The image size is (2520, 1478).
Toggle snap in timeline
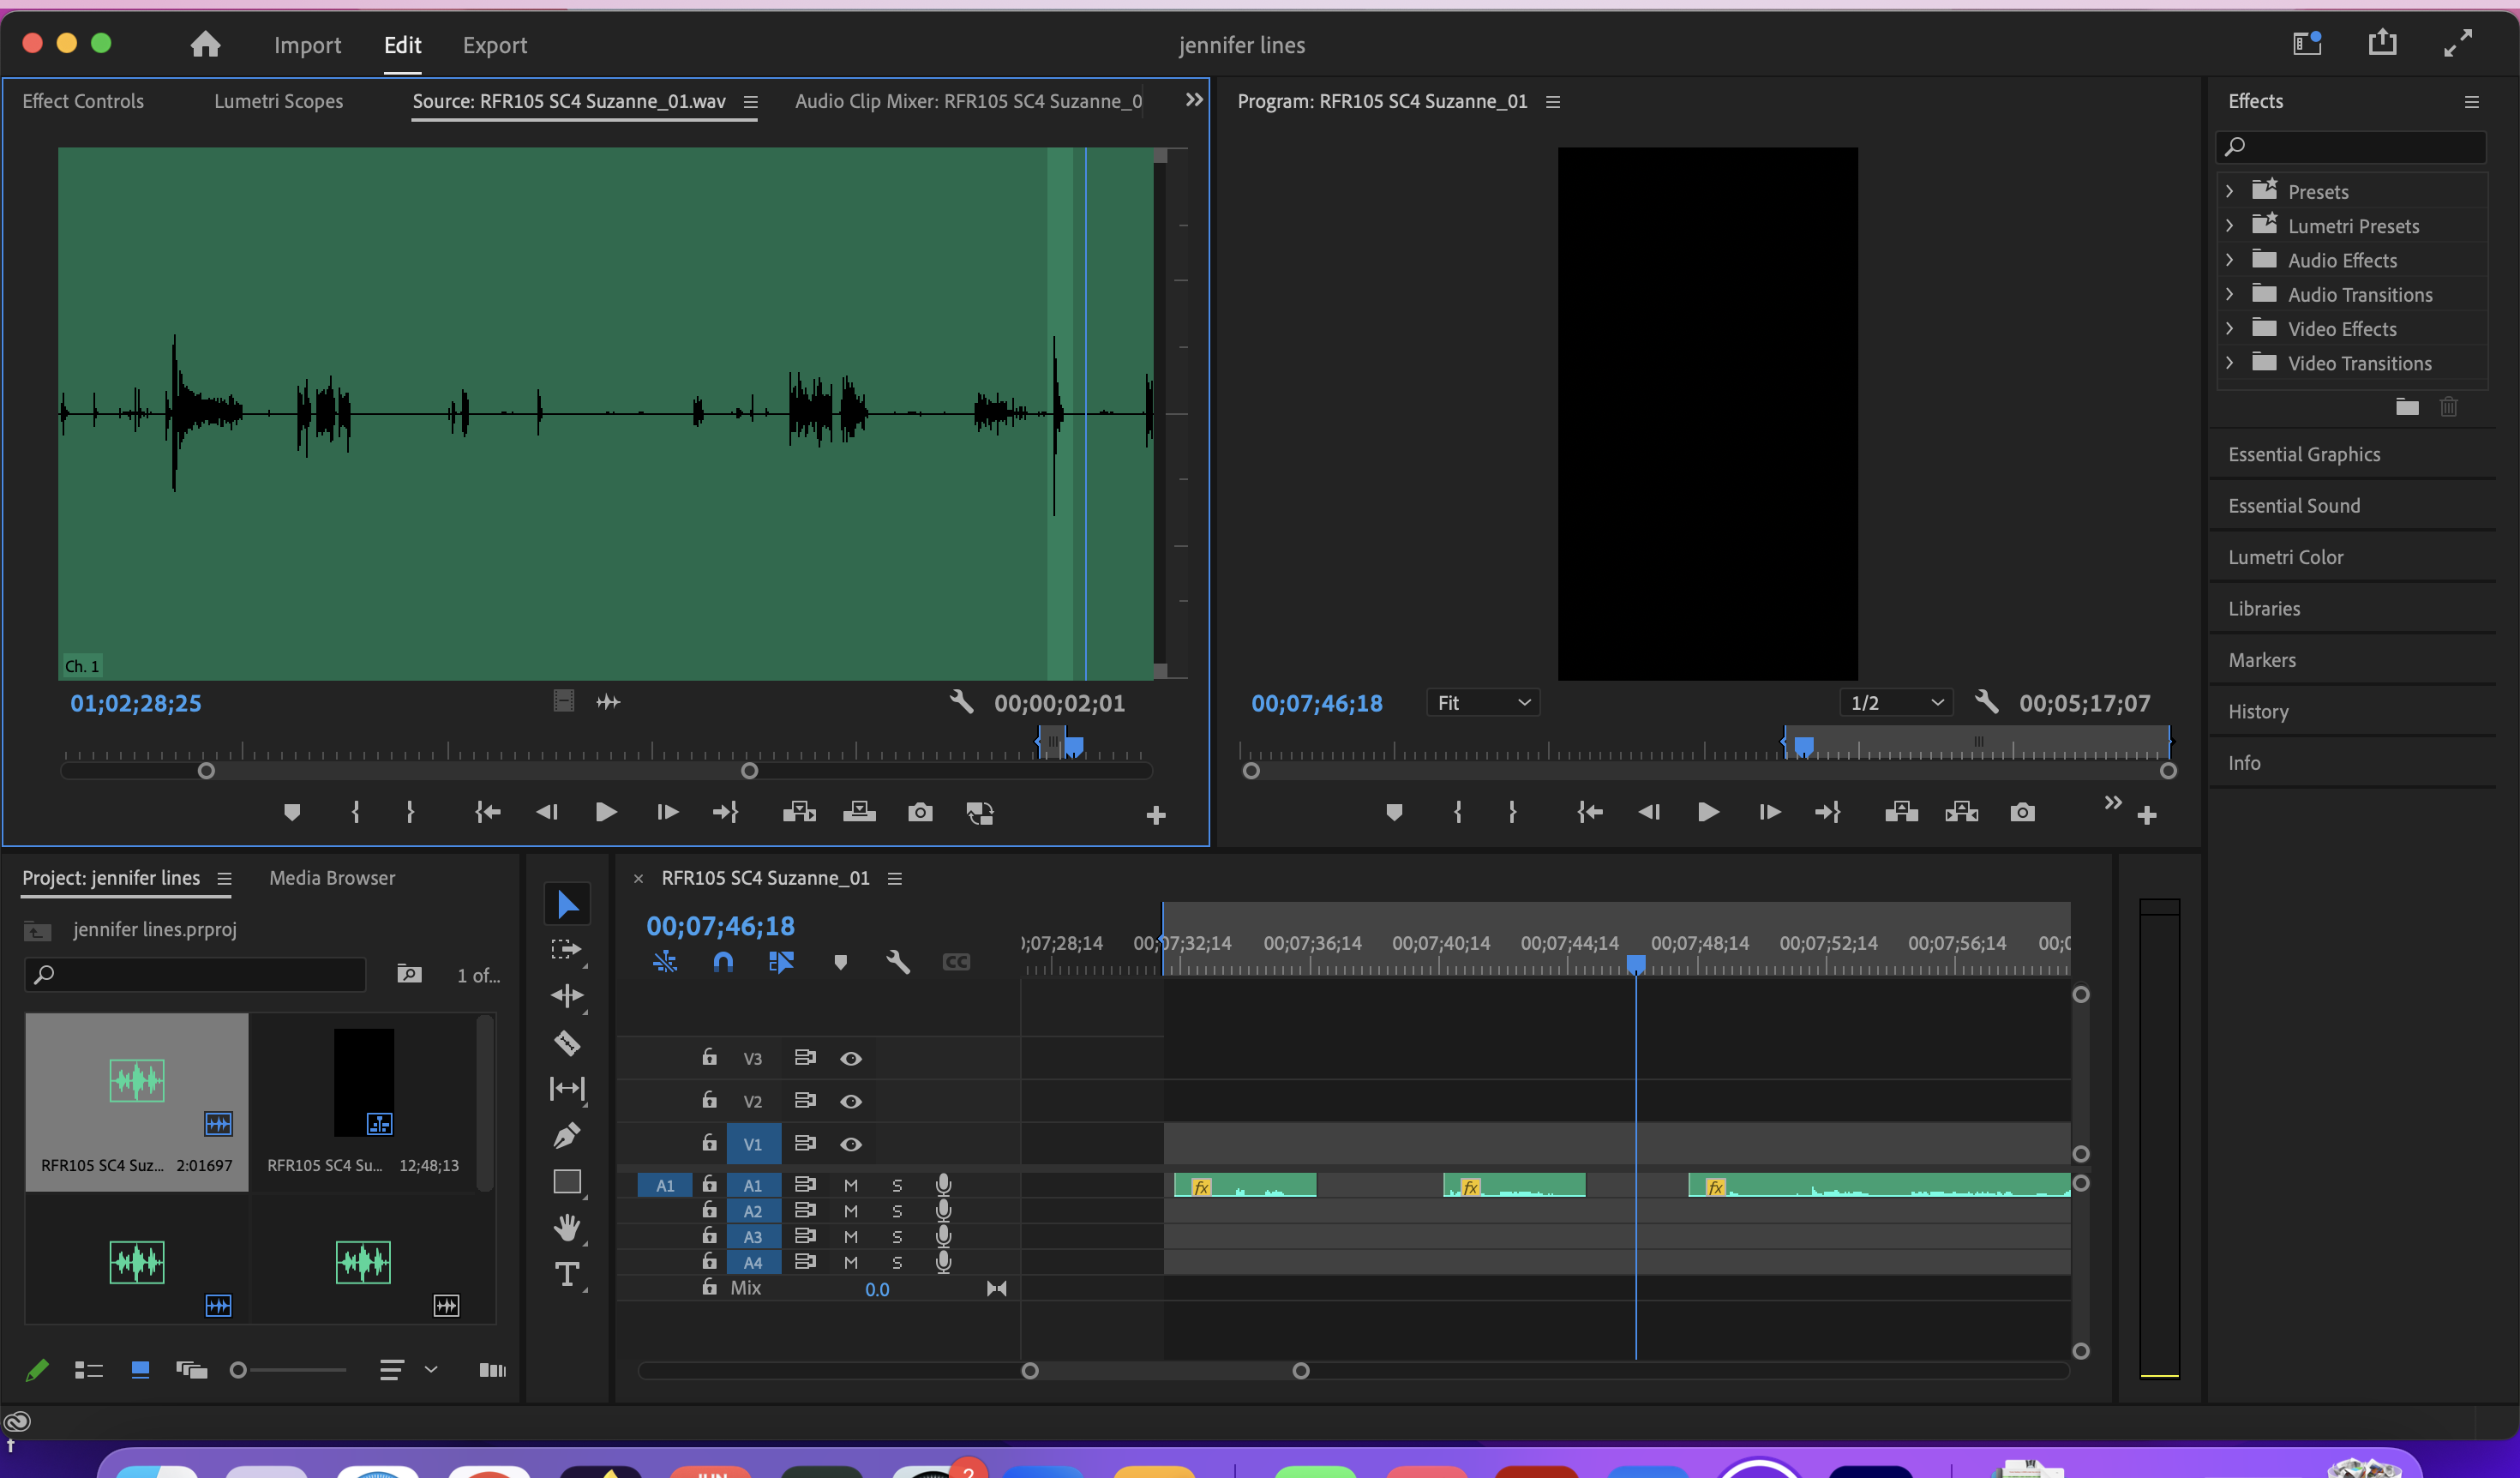click(x=723, y=962)
